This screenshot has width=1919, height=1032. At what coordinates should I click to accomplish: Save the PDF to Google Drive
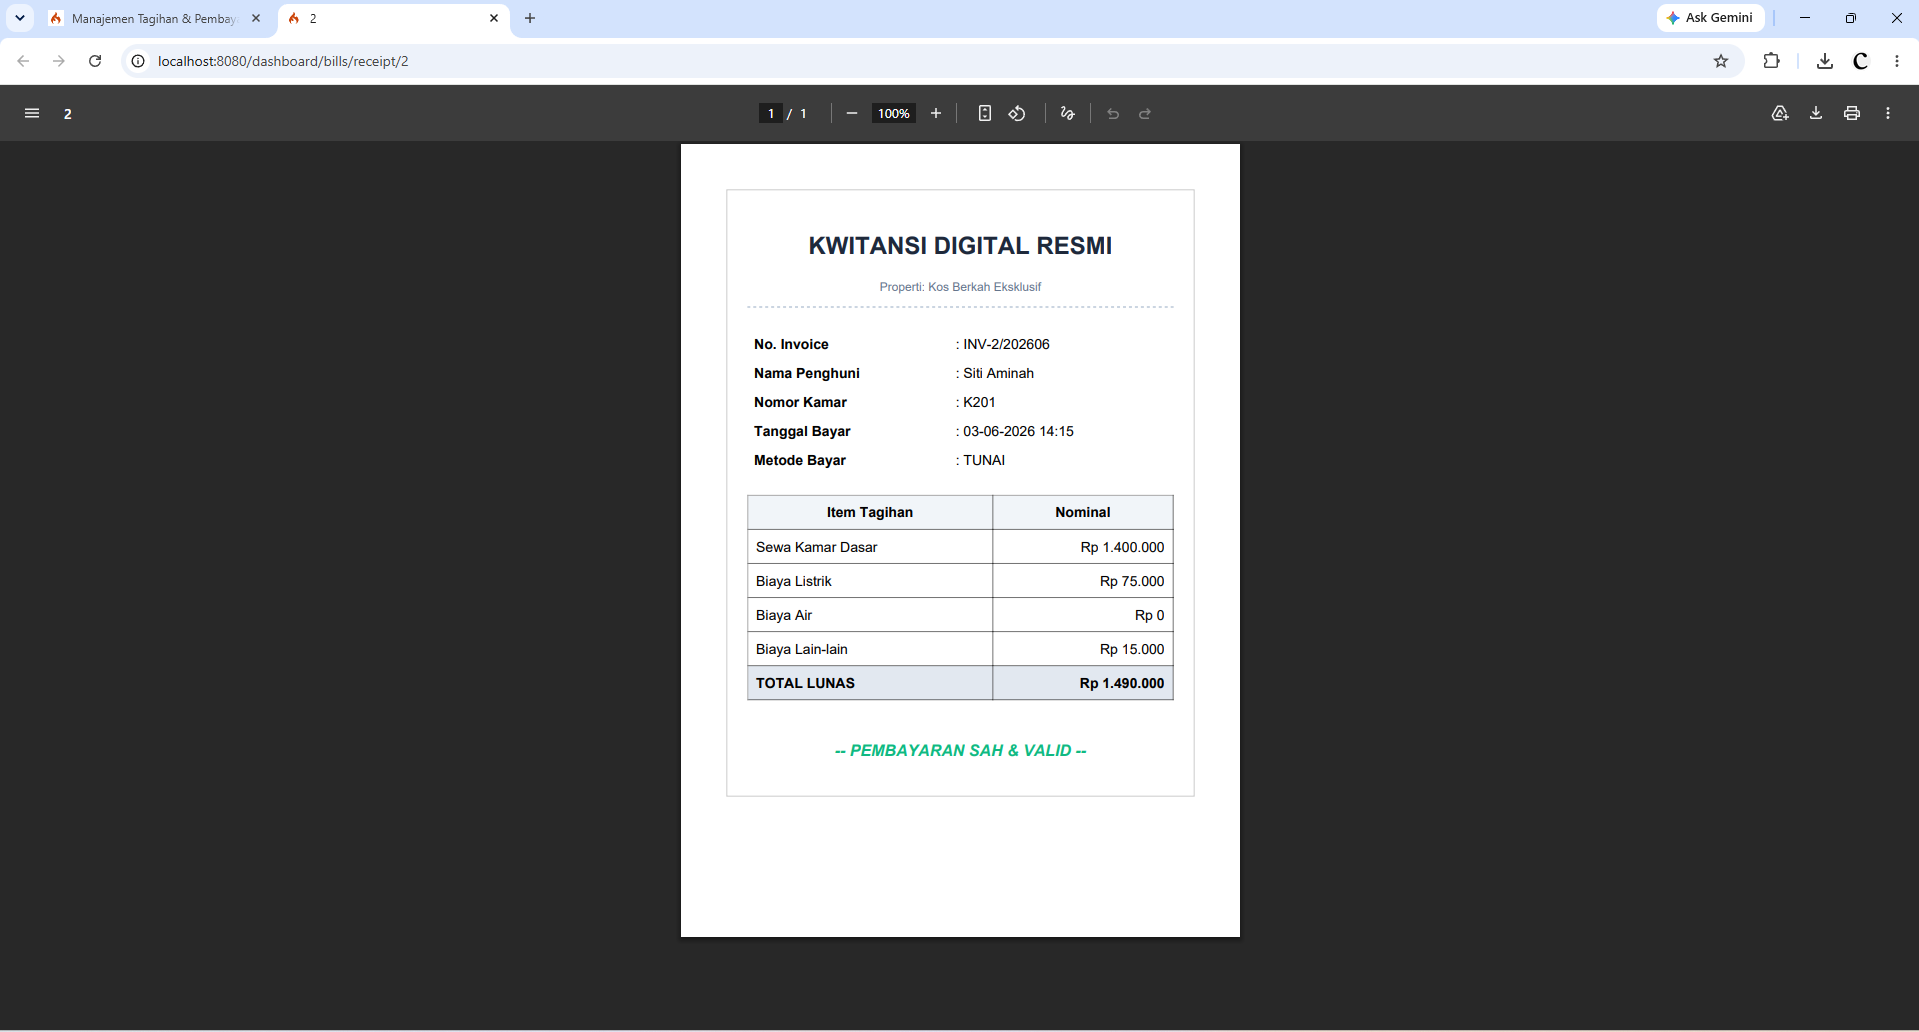pyautogui.click(x=1780, y=114)
